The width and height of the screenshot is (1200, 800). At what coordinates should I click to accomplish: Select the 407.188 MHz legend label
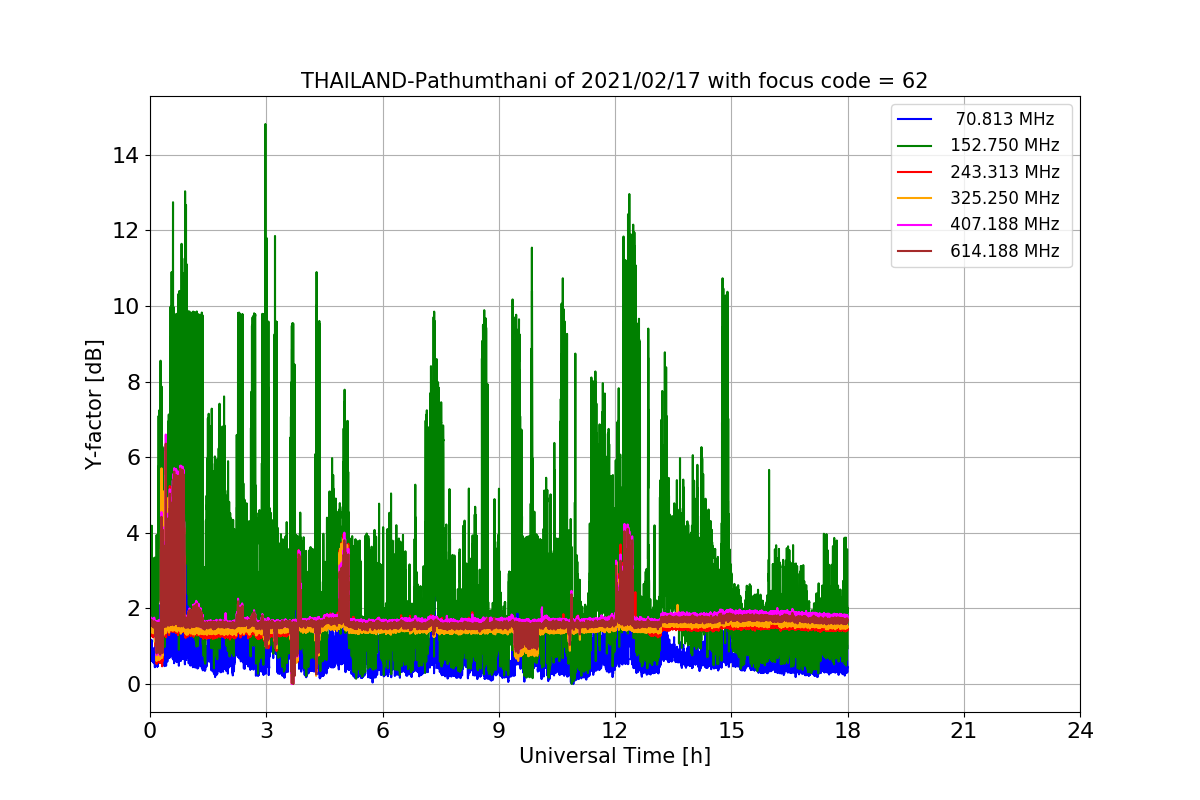(x=1004, y=225)
